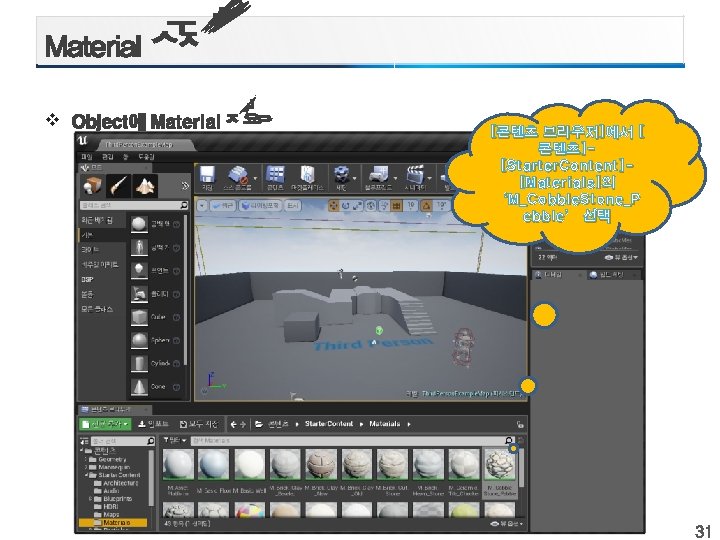Viewport: 720px width, 540px height.
Task: Open the Cinematics dropdown arrow
Action: (x=430, y=178)
